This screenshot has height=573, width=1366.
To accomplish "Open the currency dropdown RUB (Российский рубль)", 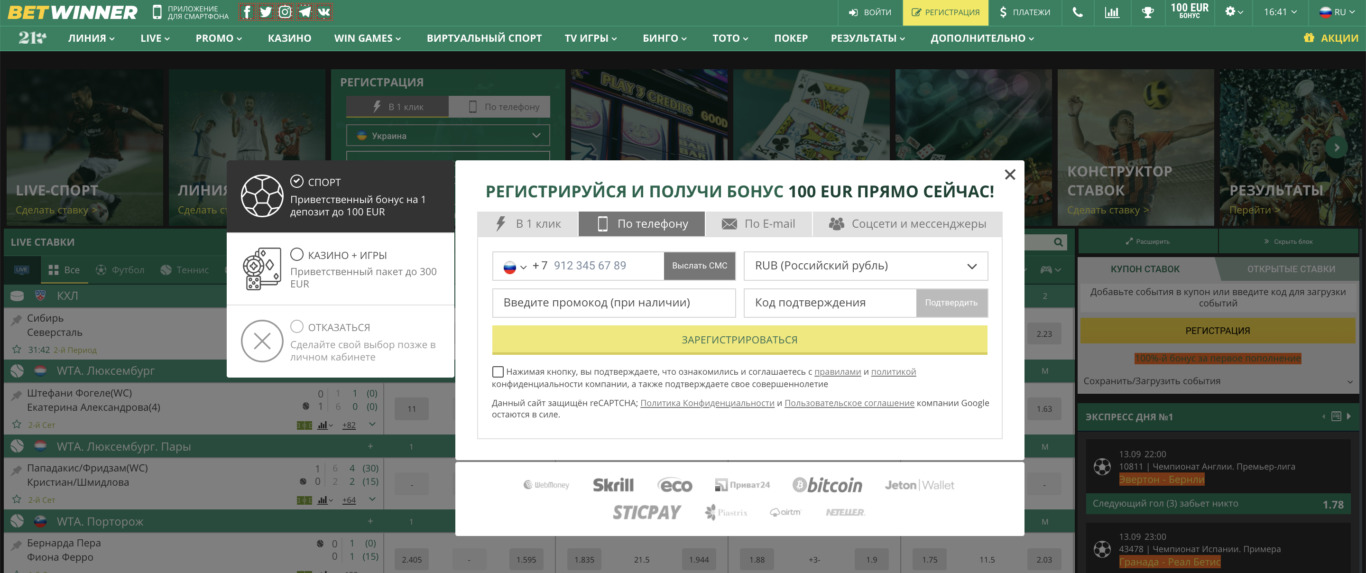I will (x=866, y=266).
